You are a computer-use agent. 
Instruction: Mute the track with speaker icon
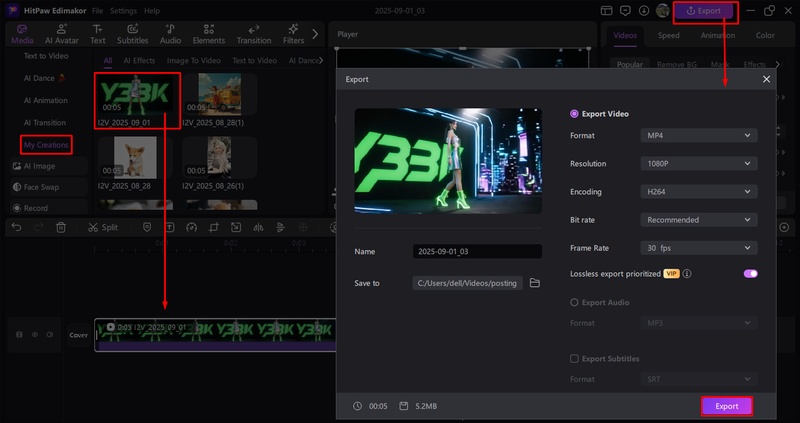point(50,335)
